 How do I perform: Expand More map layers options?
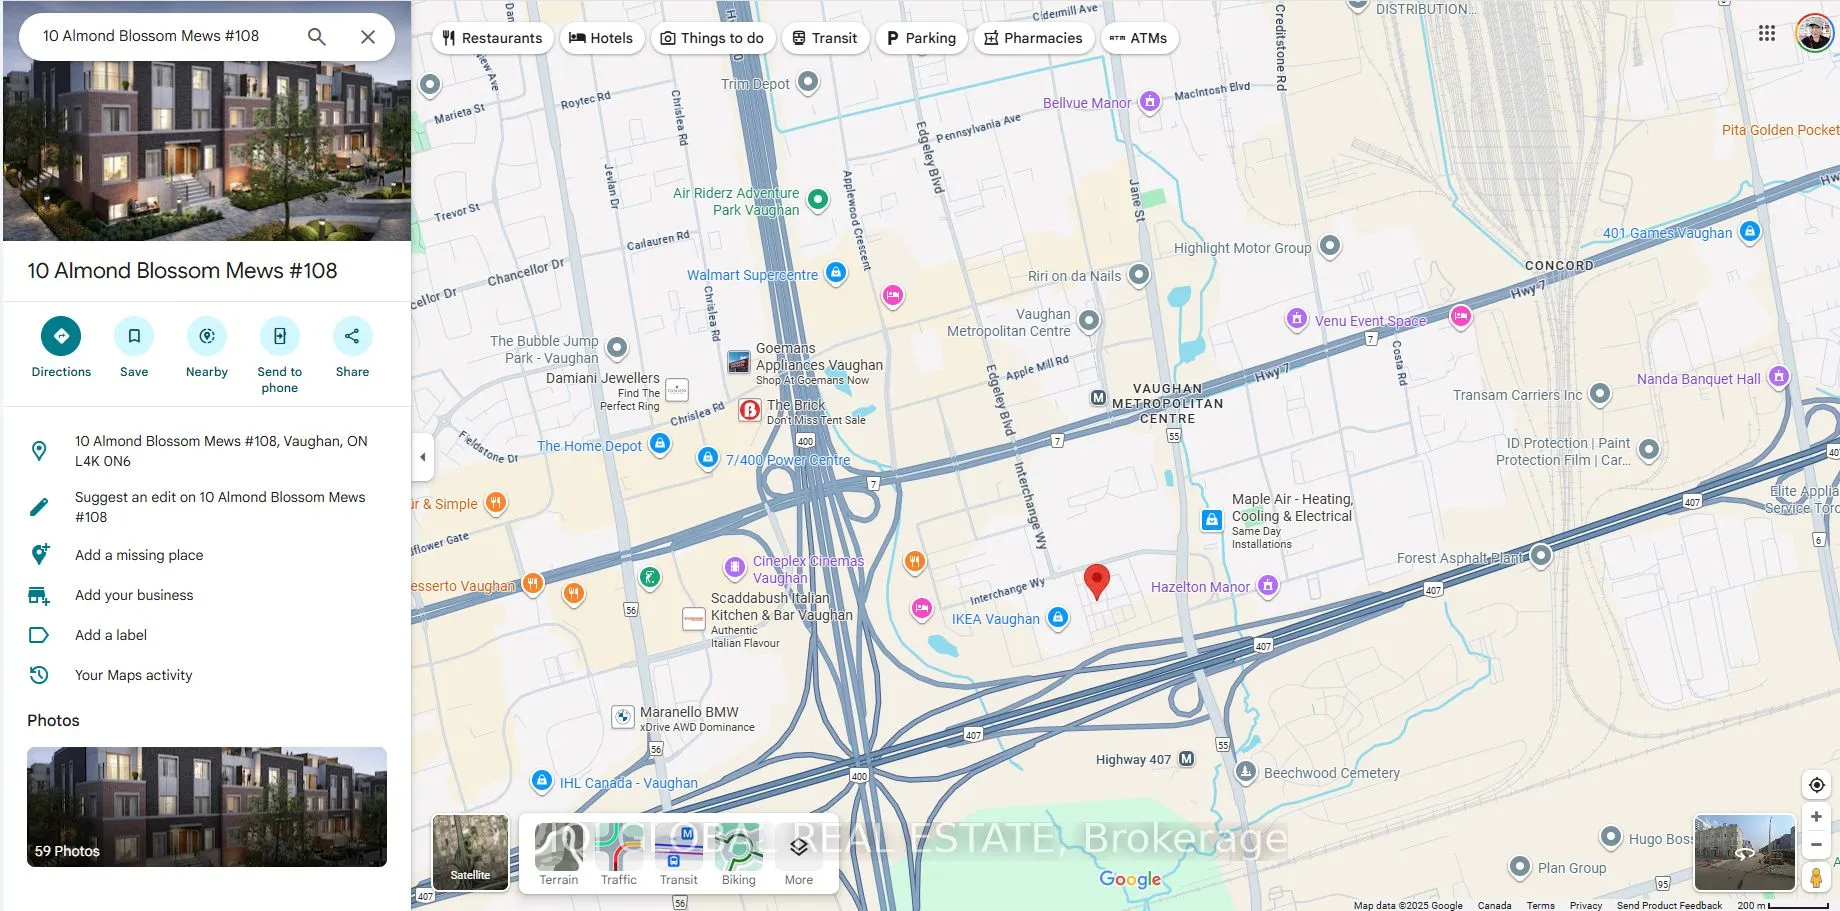(798, 853)
